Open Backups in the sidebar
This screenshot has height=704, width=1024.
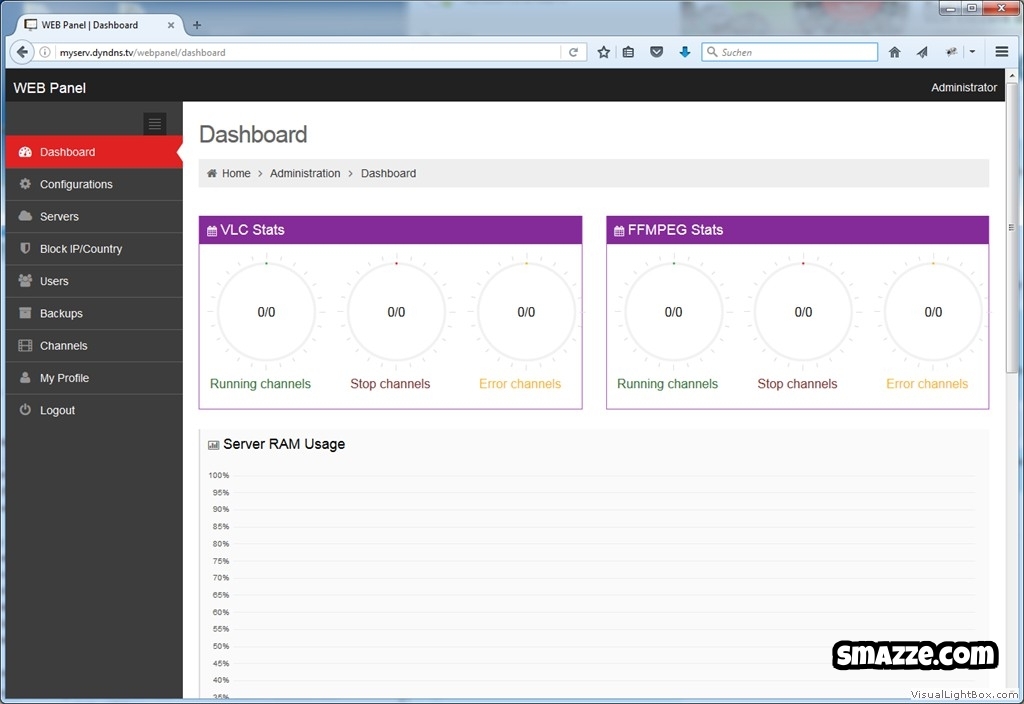94,313
